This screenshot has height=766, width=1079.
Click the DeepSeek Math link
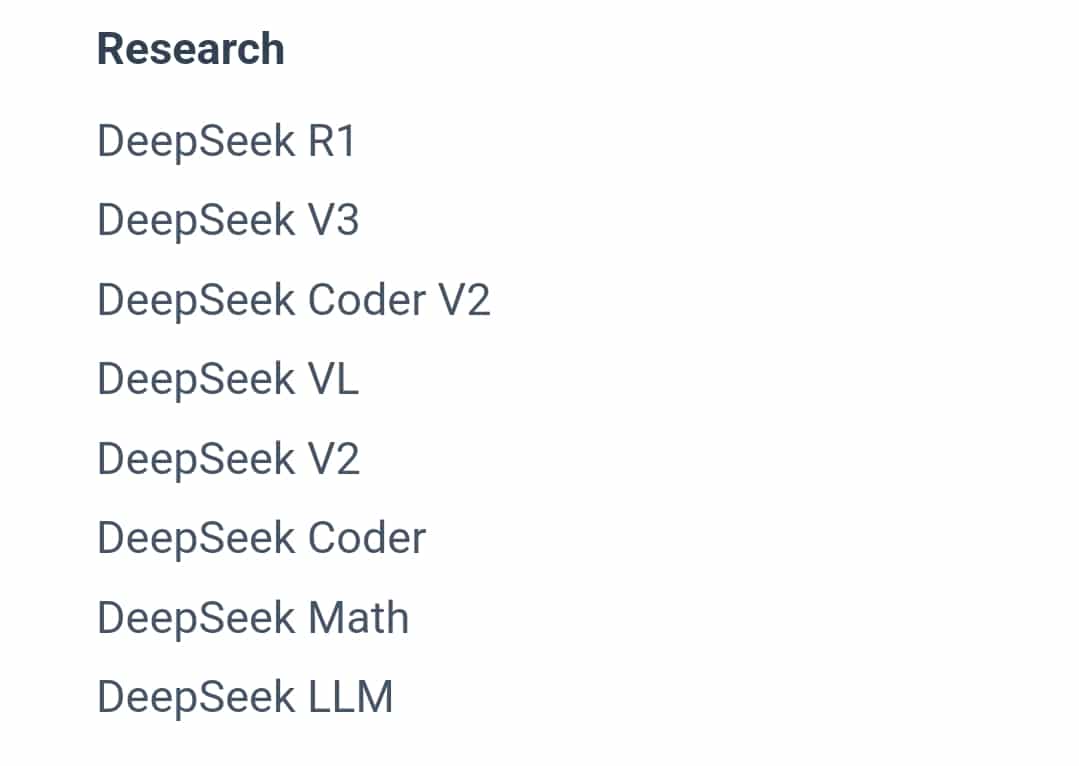253,618
